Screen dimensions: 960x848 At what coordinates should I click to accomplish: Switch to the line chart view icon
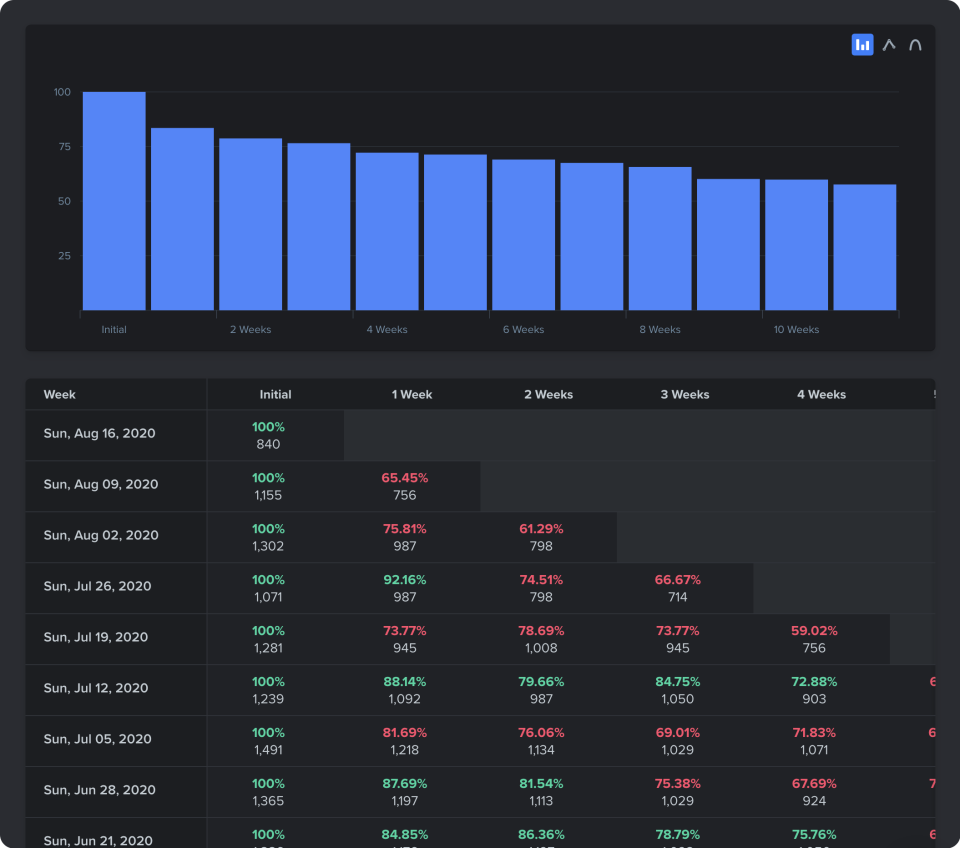pyautogui.click(x=889, y=44)
